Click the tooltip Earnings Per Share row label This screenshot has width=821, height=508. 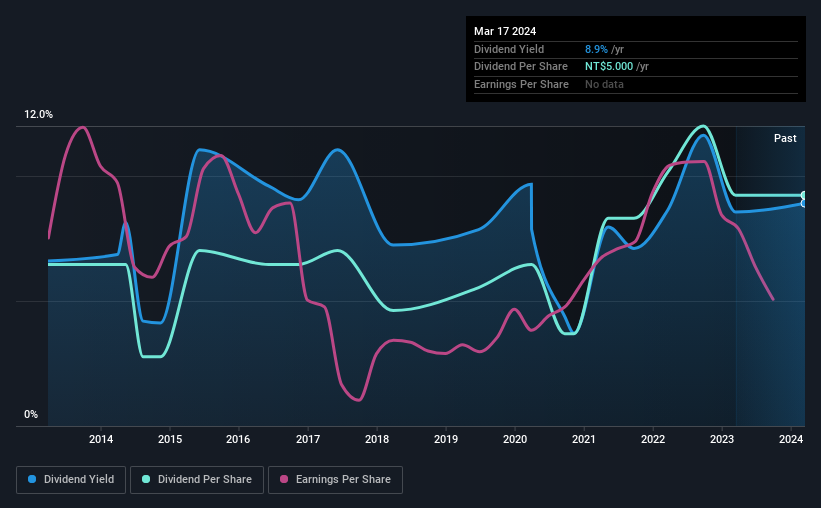[x=521, y=84]
